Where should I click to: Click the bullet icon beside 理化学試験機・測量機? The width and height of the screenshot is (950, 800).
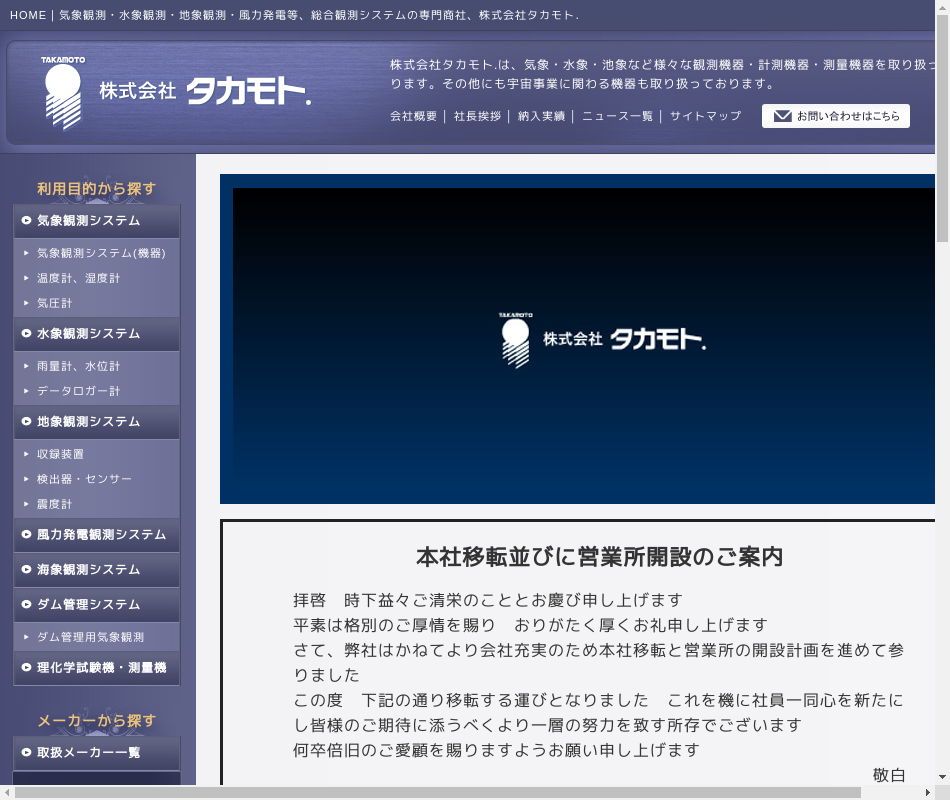click(x=26, y=667)
